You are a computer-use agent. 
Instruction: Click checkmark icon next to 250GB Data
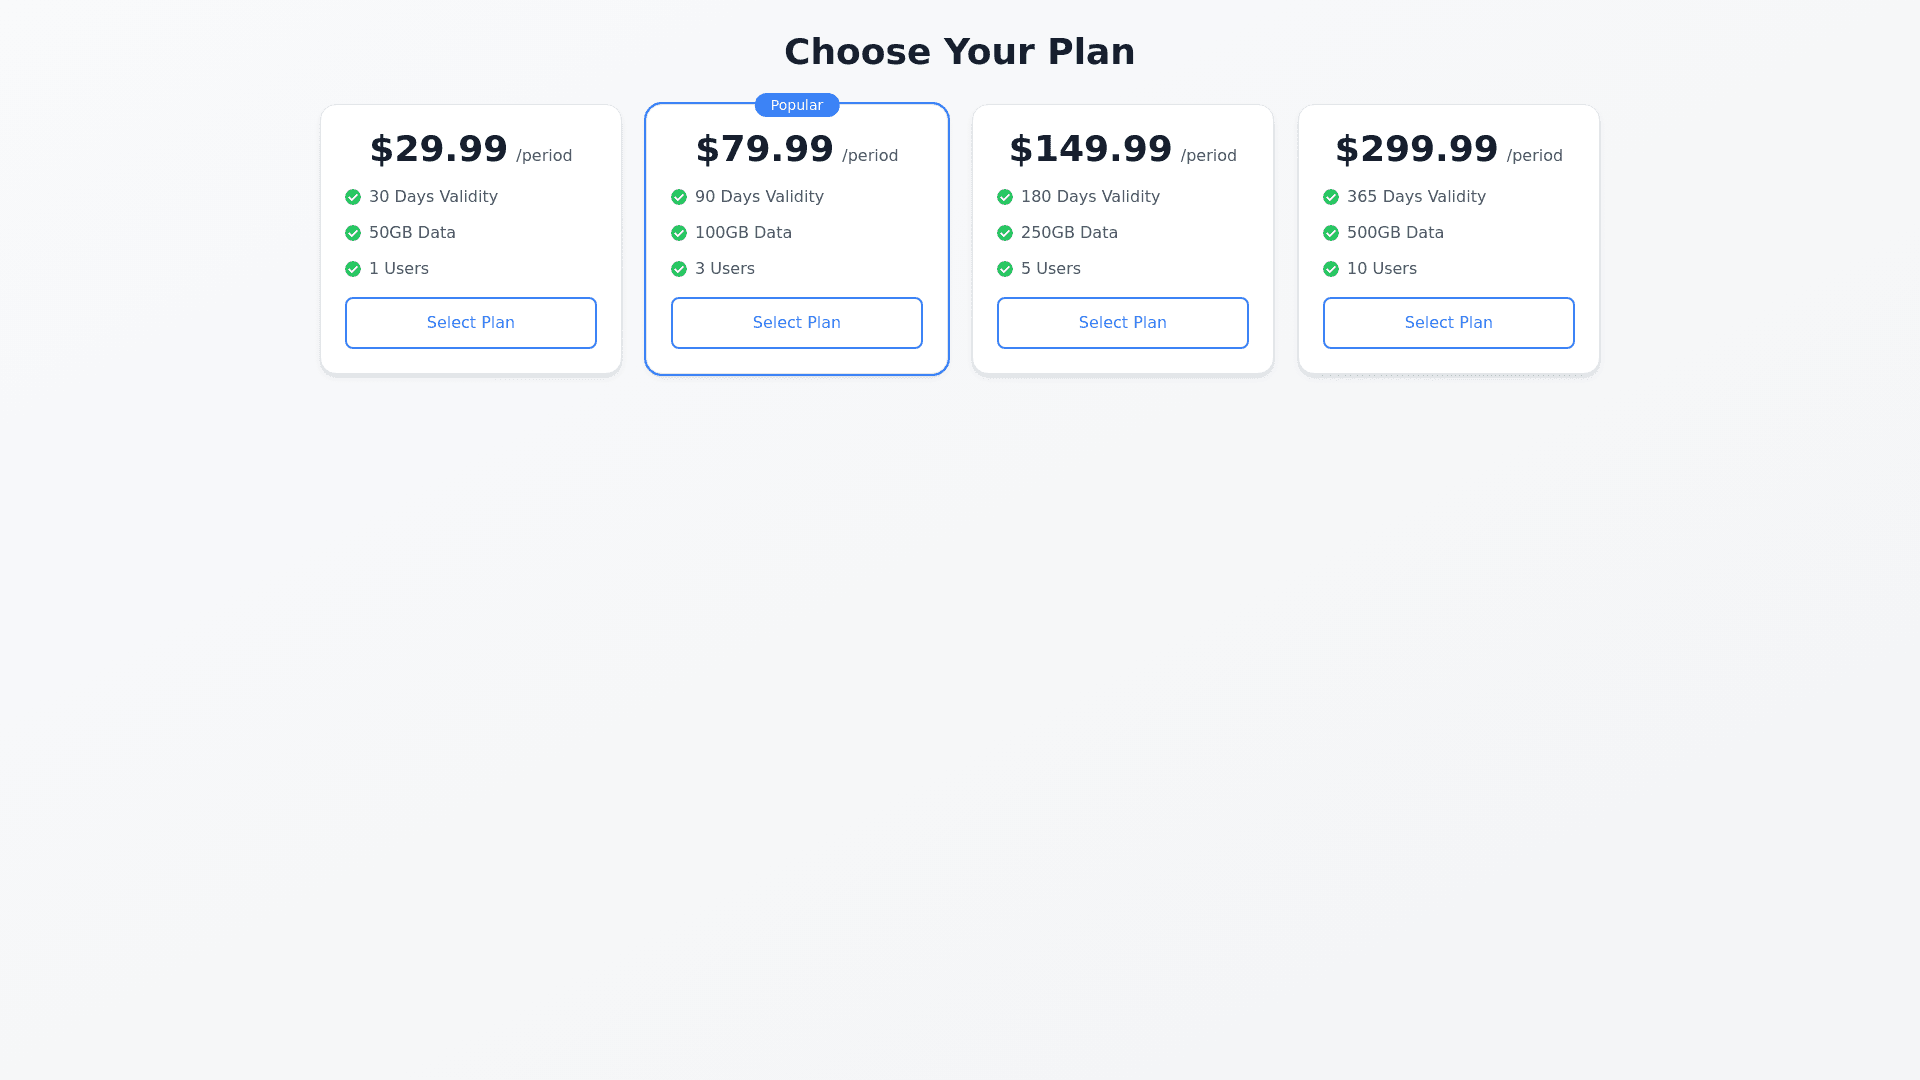pyautogui.click(x=1005, y=233)
